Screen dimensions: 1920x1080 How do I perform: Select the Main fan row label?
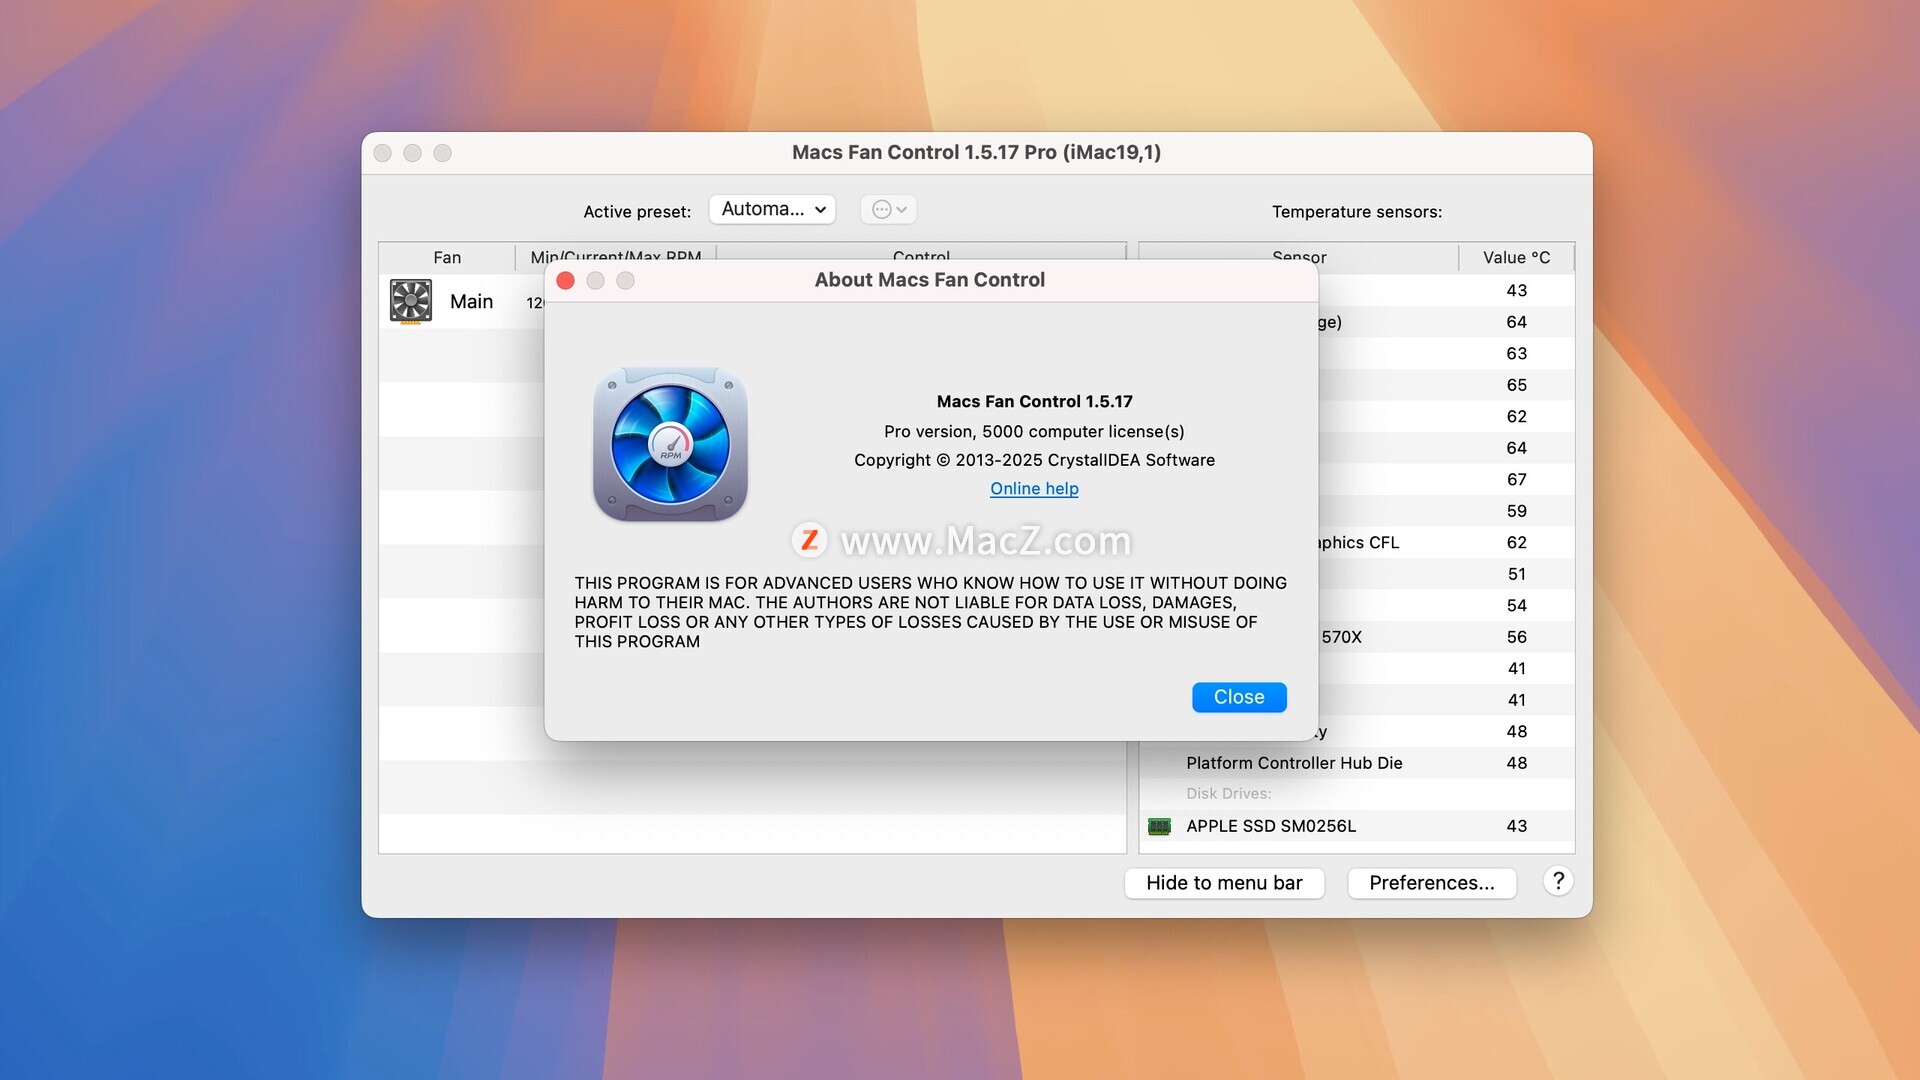[471, 301]
